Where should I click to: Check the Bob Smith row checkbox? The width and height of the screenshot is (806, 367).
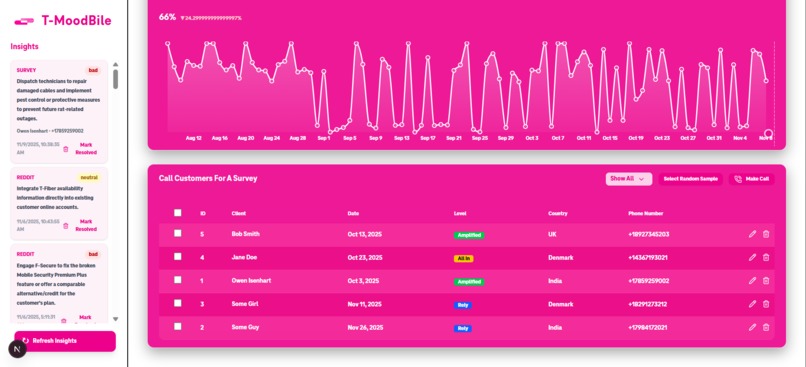click(x=177, y=233)
